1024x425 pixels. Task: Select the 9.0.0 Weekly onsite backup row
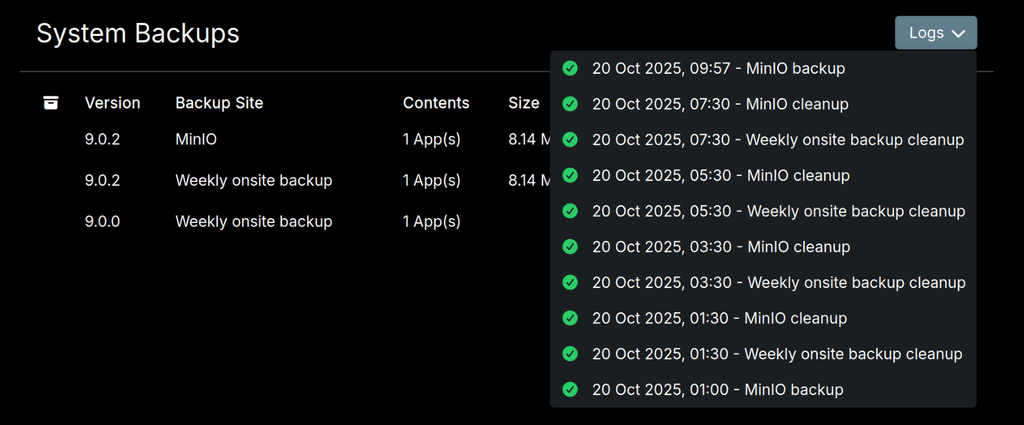253,222
